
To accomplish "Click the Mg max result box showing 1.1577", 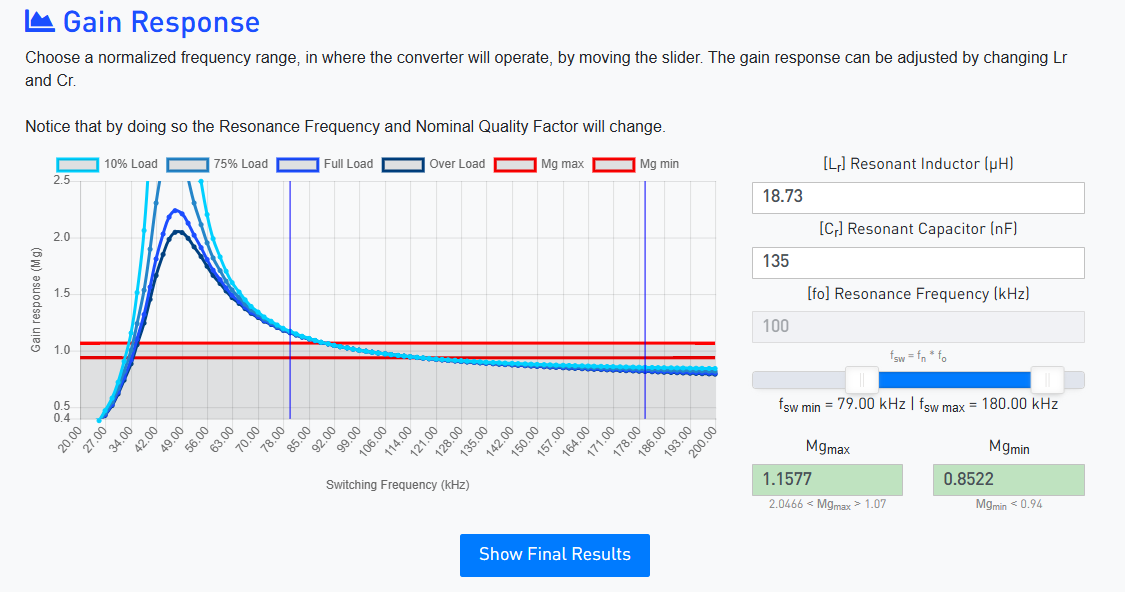I will click(827, 480).
